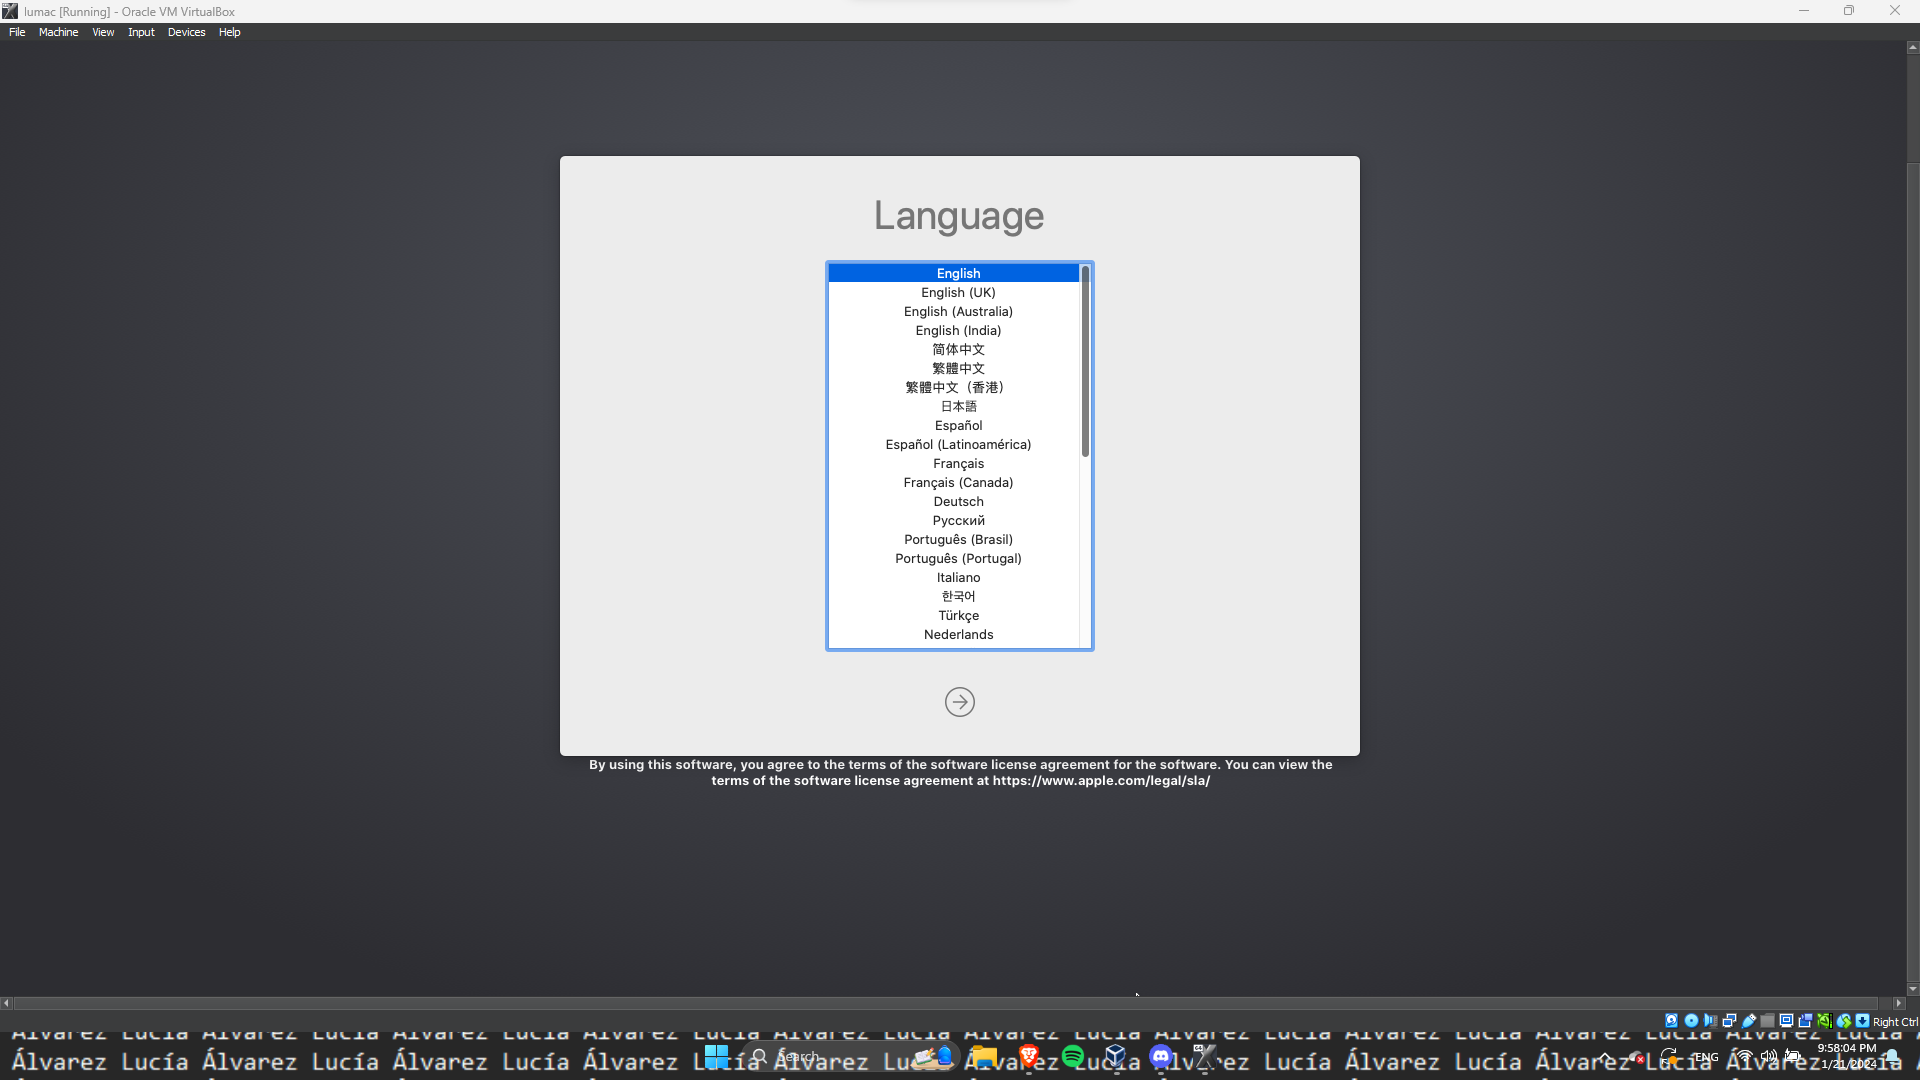This screenshot has height=1080, width=1920.
Task: Select Español from language list
Action: (958, 425)
